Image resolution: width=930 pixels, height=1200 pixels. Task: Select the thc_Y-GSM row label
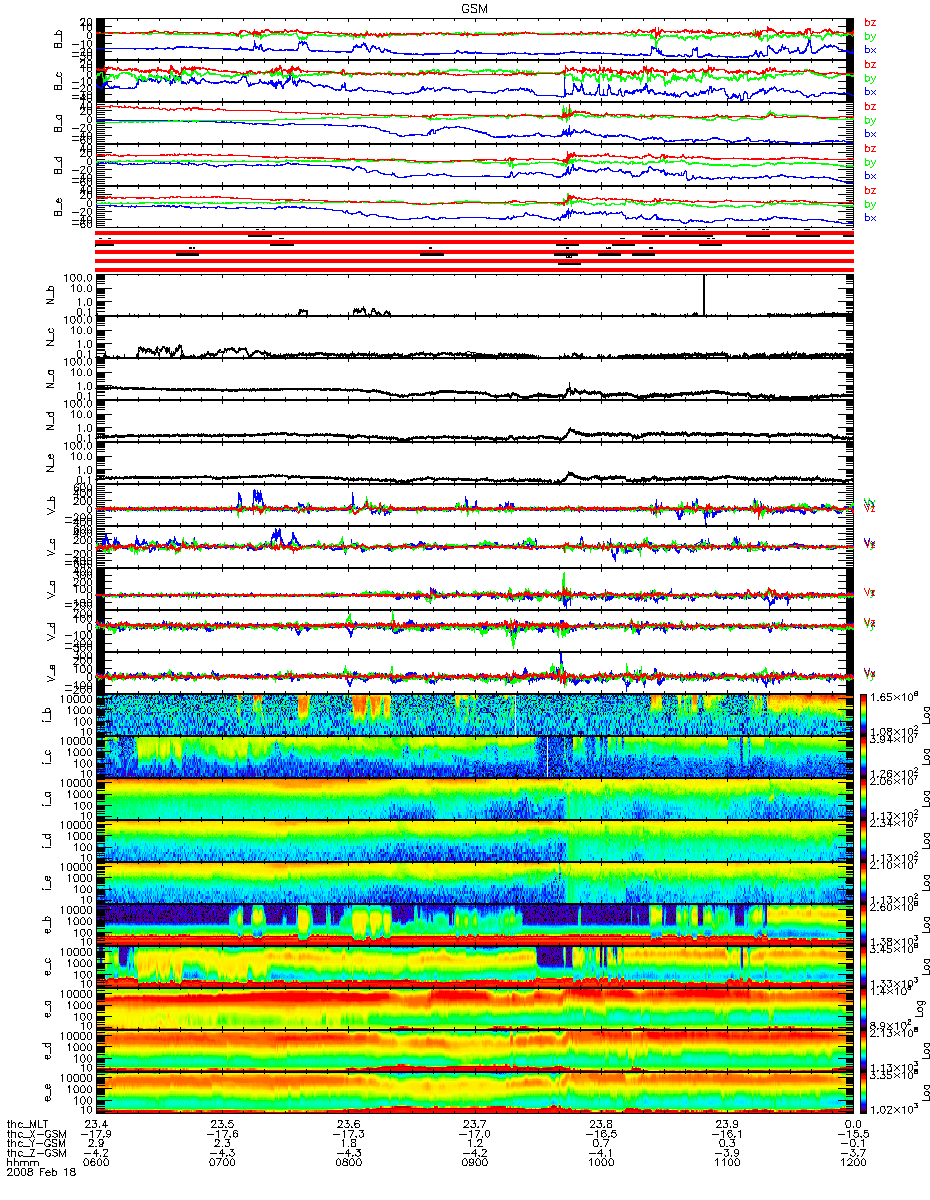pos(35,1145)
